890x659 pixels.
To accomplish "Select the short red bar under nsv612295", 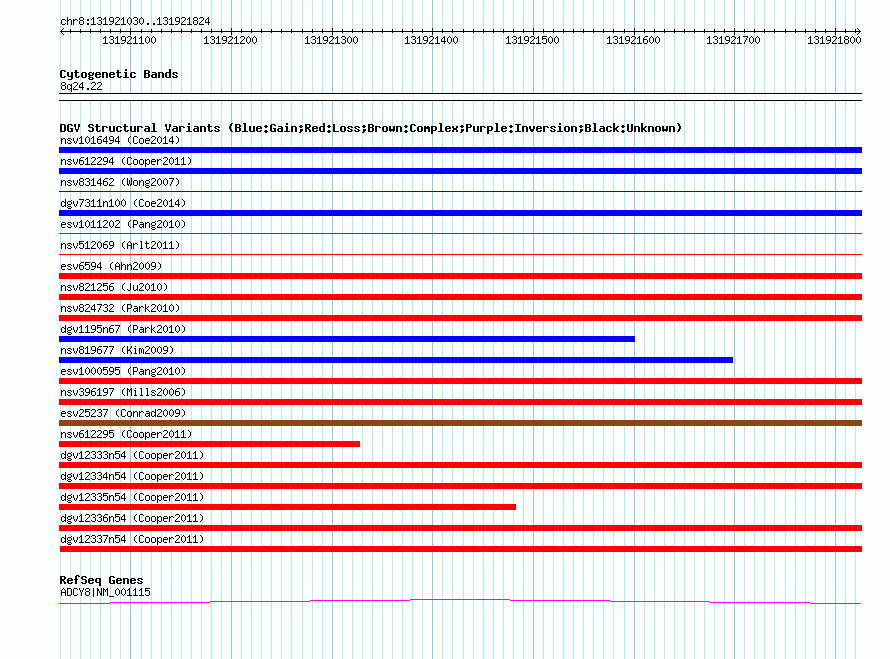I will [x=209, y=444].
